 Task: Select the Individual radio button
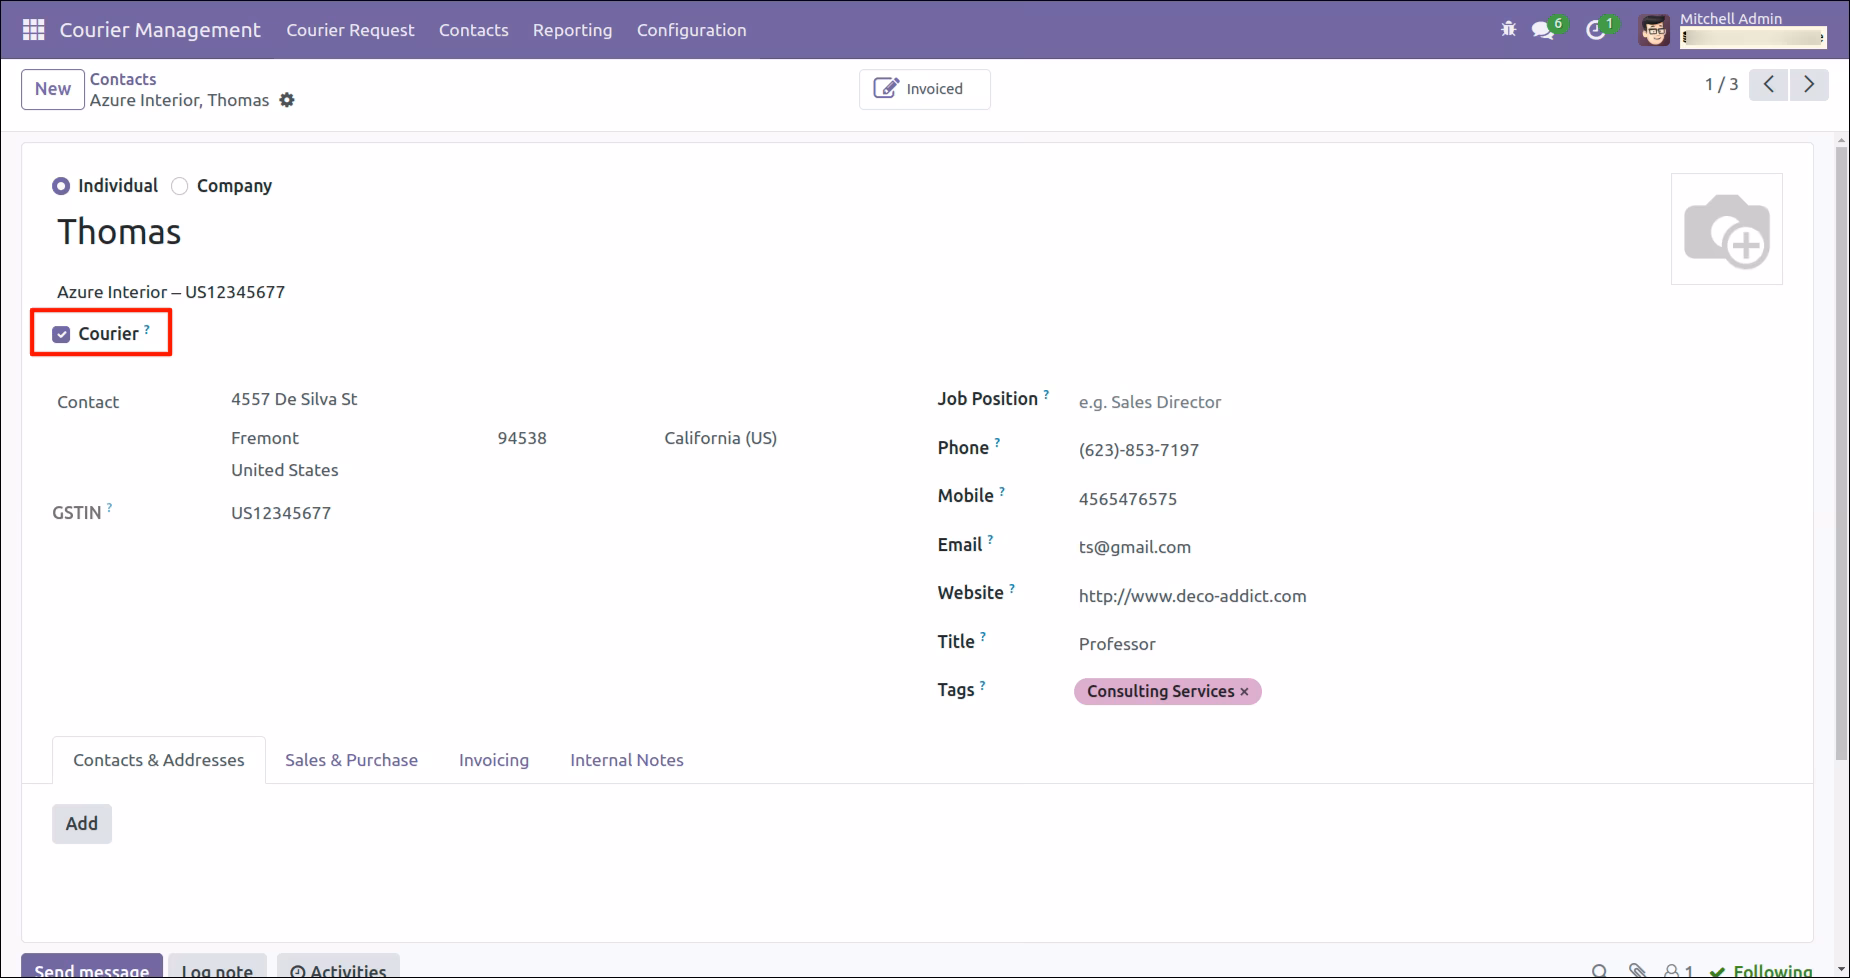coord(61,186)
